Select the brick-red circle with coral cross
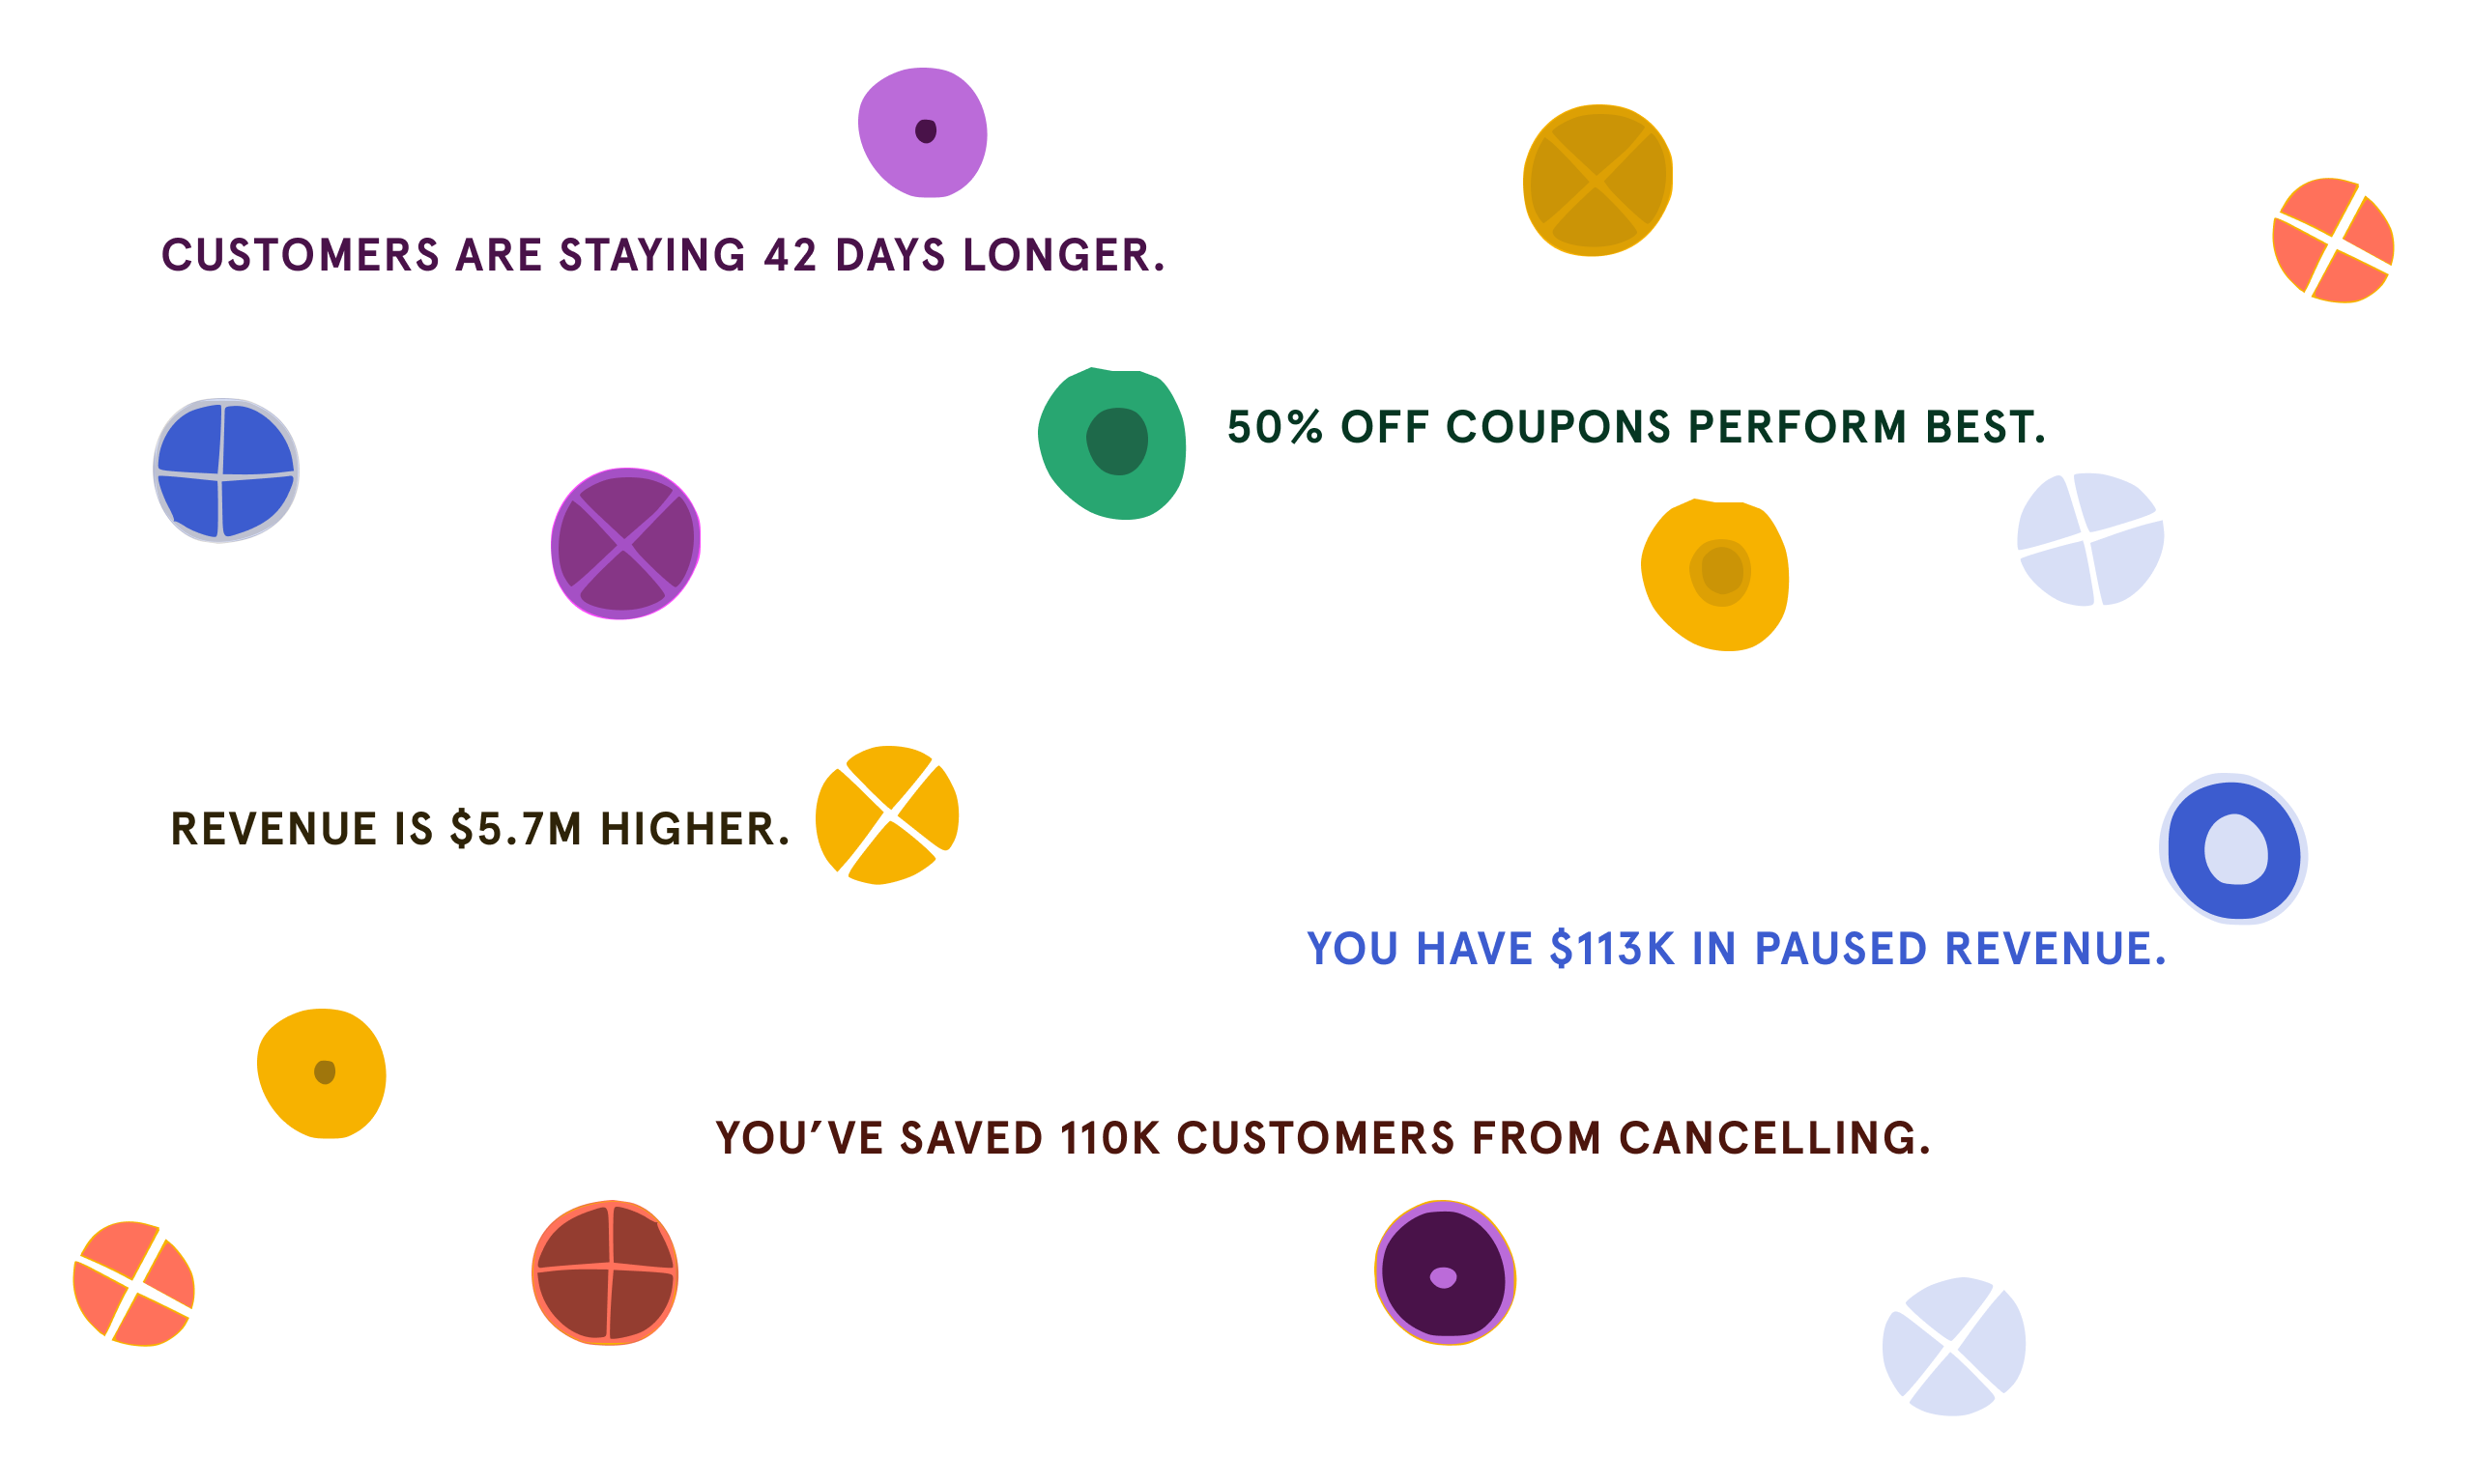 [605, 1272]
